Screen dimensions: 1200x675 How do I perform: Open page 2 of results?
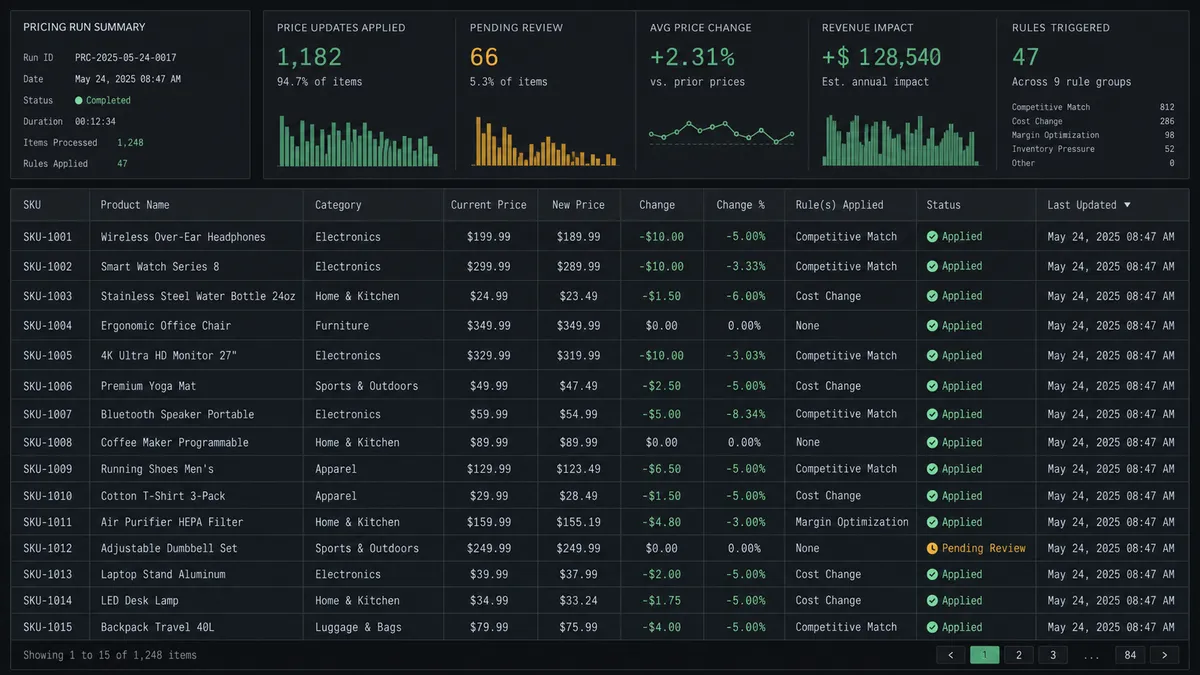[x=1018, y=655]
